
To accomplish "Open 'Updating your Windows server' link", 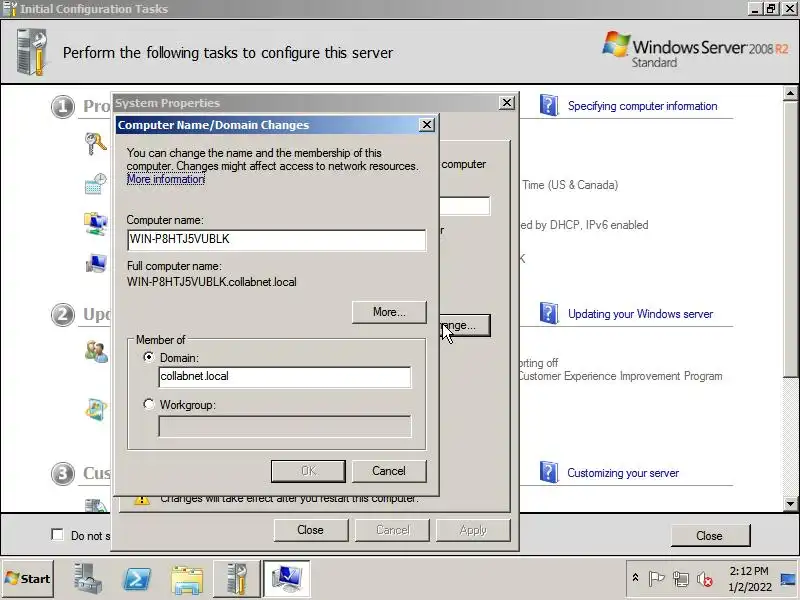I will tap(640, 314).
